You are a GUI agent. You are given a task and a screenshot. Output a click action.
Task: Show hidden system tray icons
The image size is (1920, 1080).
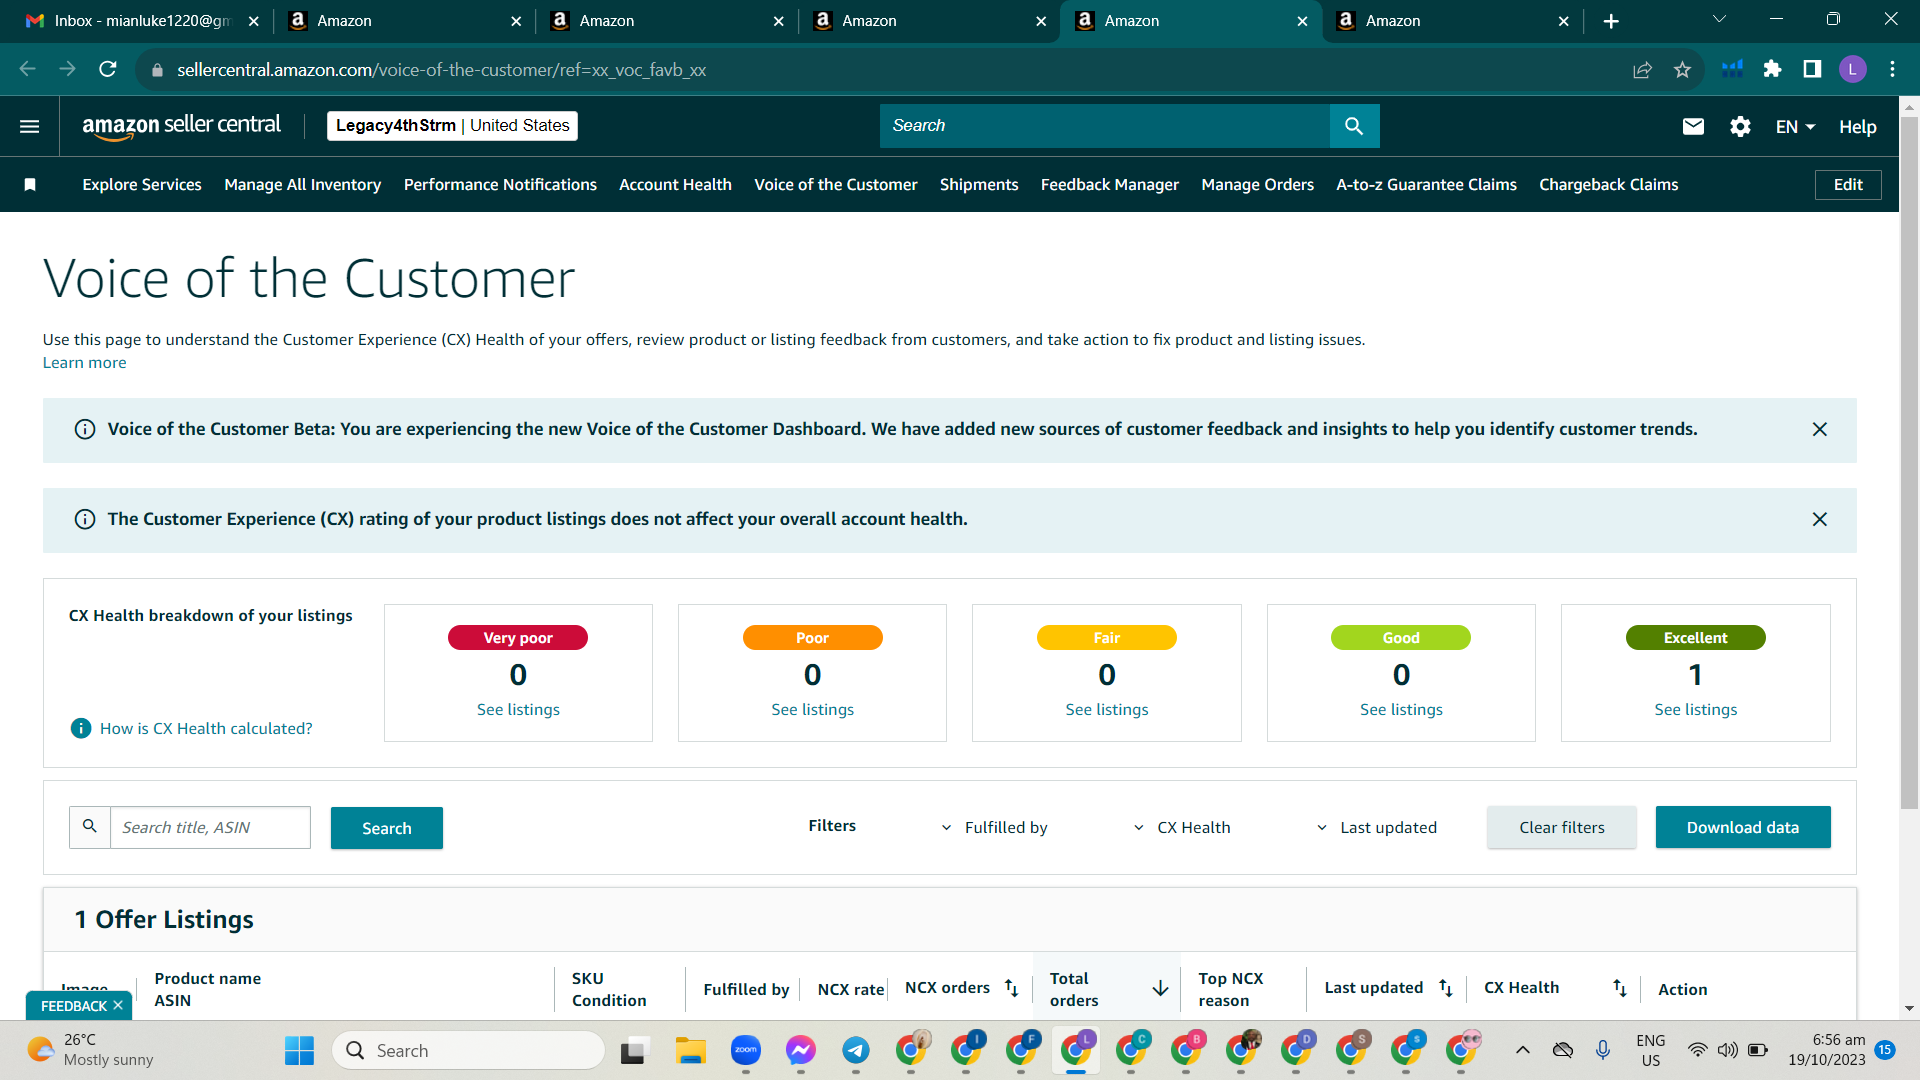pyautogui.click(x=1522, y=1050)
